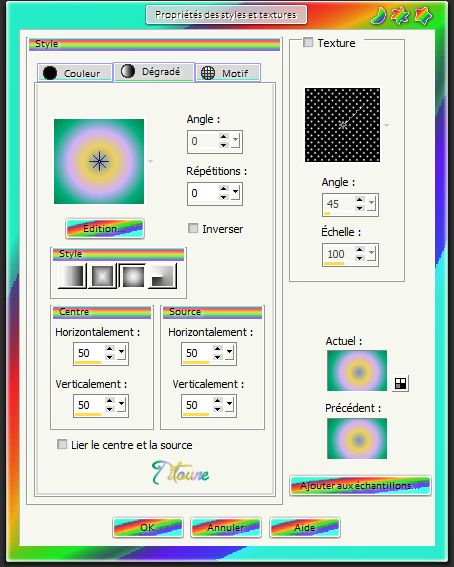Click the multicolor star title bar icon

coord(400,15)
